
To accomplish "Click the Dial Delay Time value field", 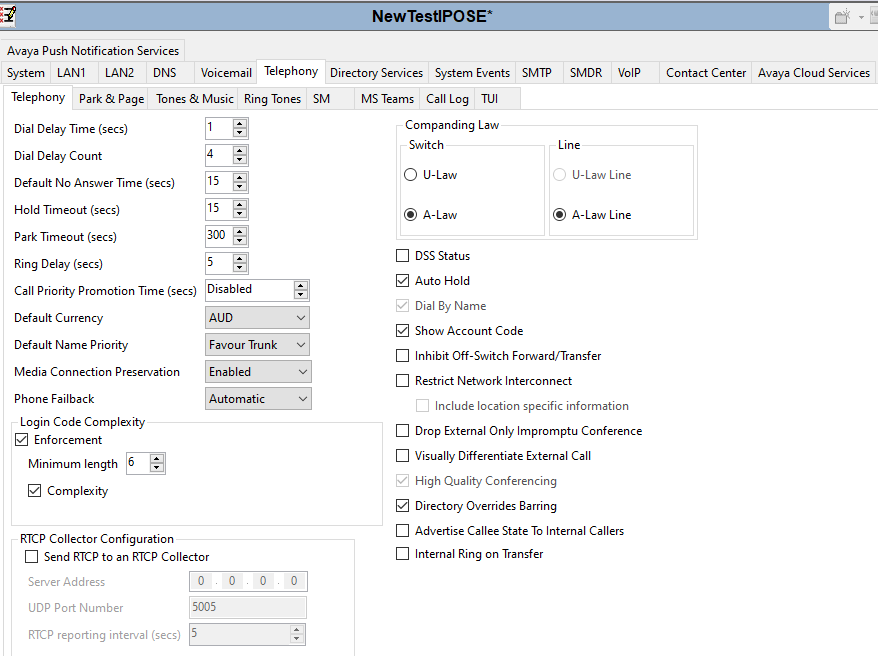I will click(x=218, y=128).
